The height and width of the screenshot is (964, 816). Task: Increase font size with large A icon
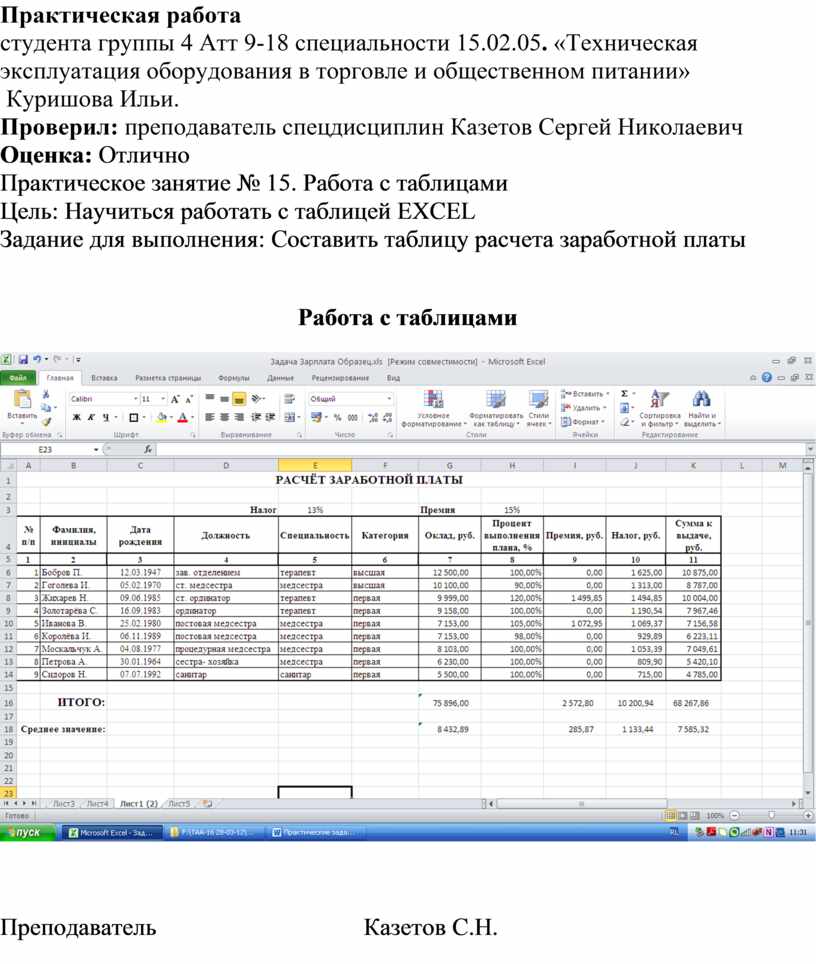point(175,399)
